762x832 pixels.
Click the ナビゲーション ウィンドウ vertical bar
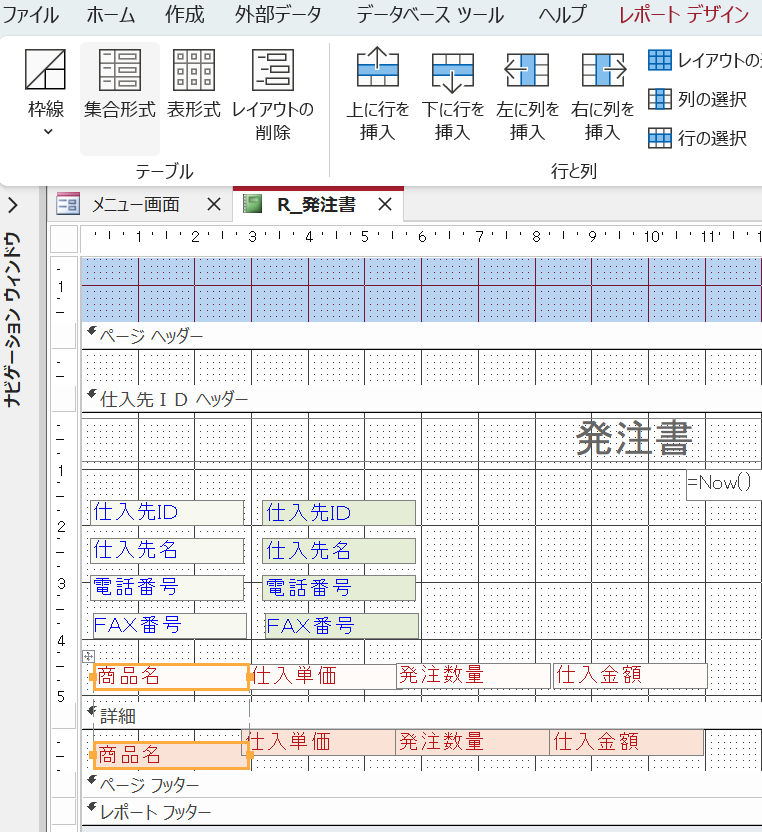[x=12, y=320]
